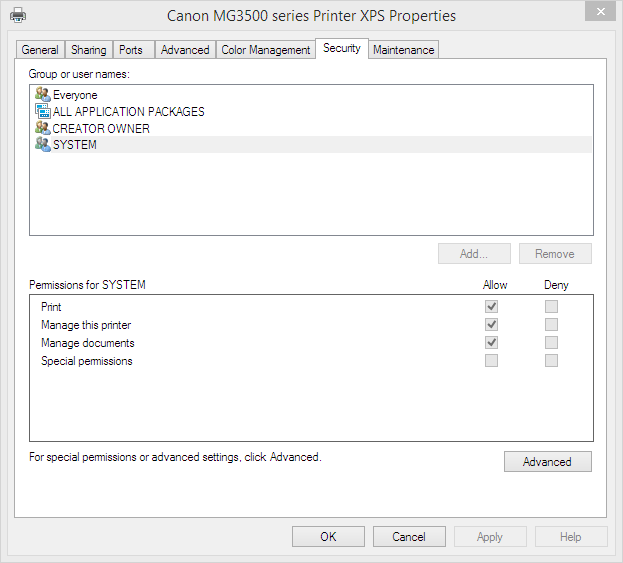Click the CREATOR OWNER user icon

(42, 128)
